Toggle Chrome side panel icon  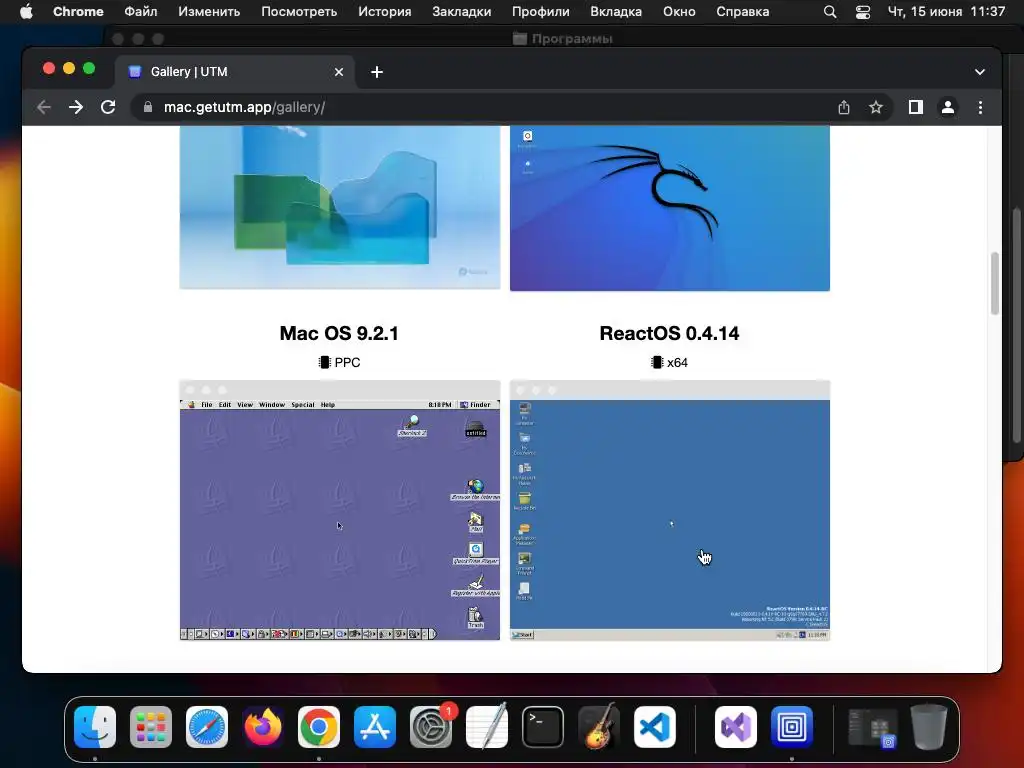(916, 107)
